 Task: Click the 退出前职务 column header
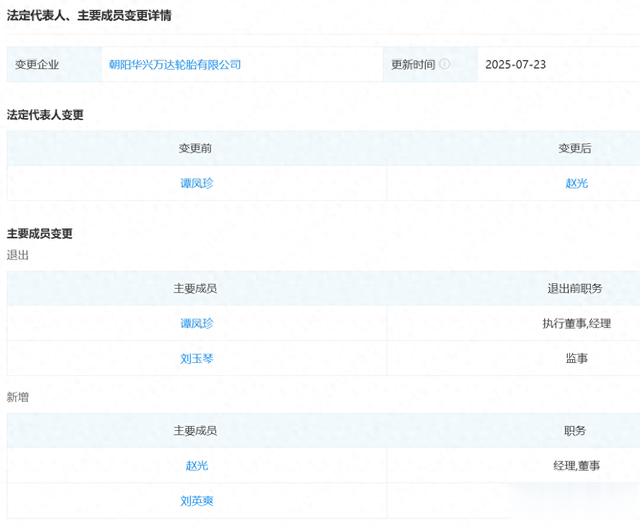click(575, 289)
